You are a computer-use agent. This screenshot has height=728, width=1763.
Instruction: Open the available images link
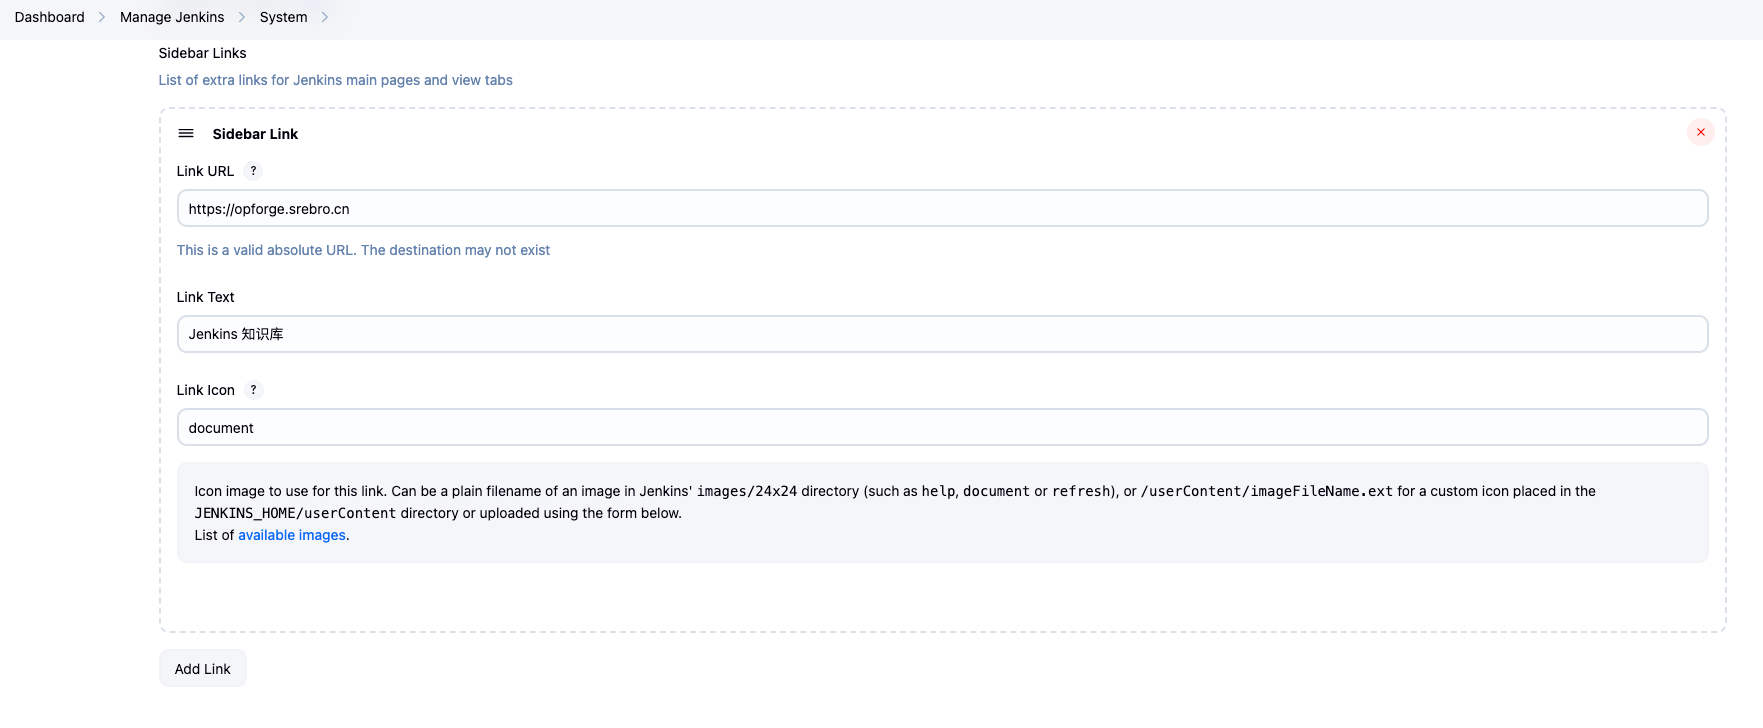pyautogui.click(x=292, y=535)
